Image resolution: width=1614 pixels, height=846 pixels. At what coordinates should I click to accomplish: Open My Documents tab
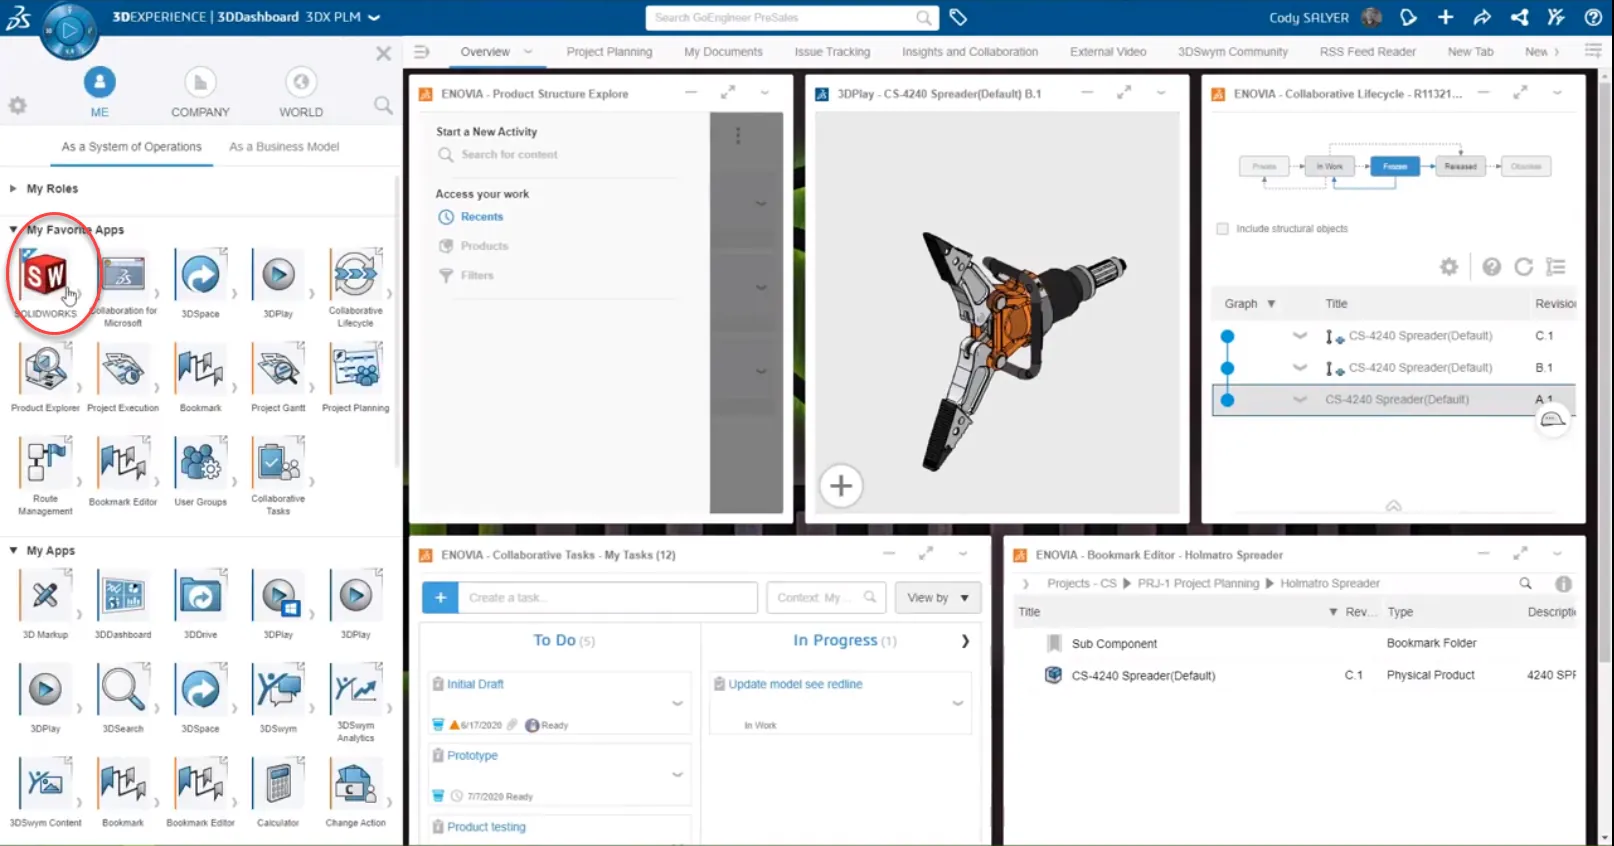click(723, 52)
